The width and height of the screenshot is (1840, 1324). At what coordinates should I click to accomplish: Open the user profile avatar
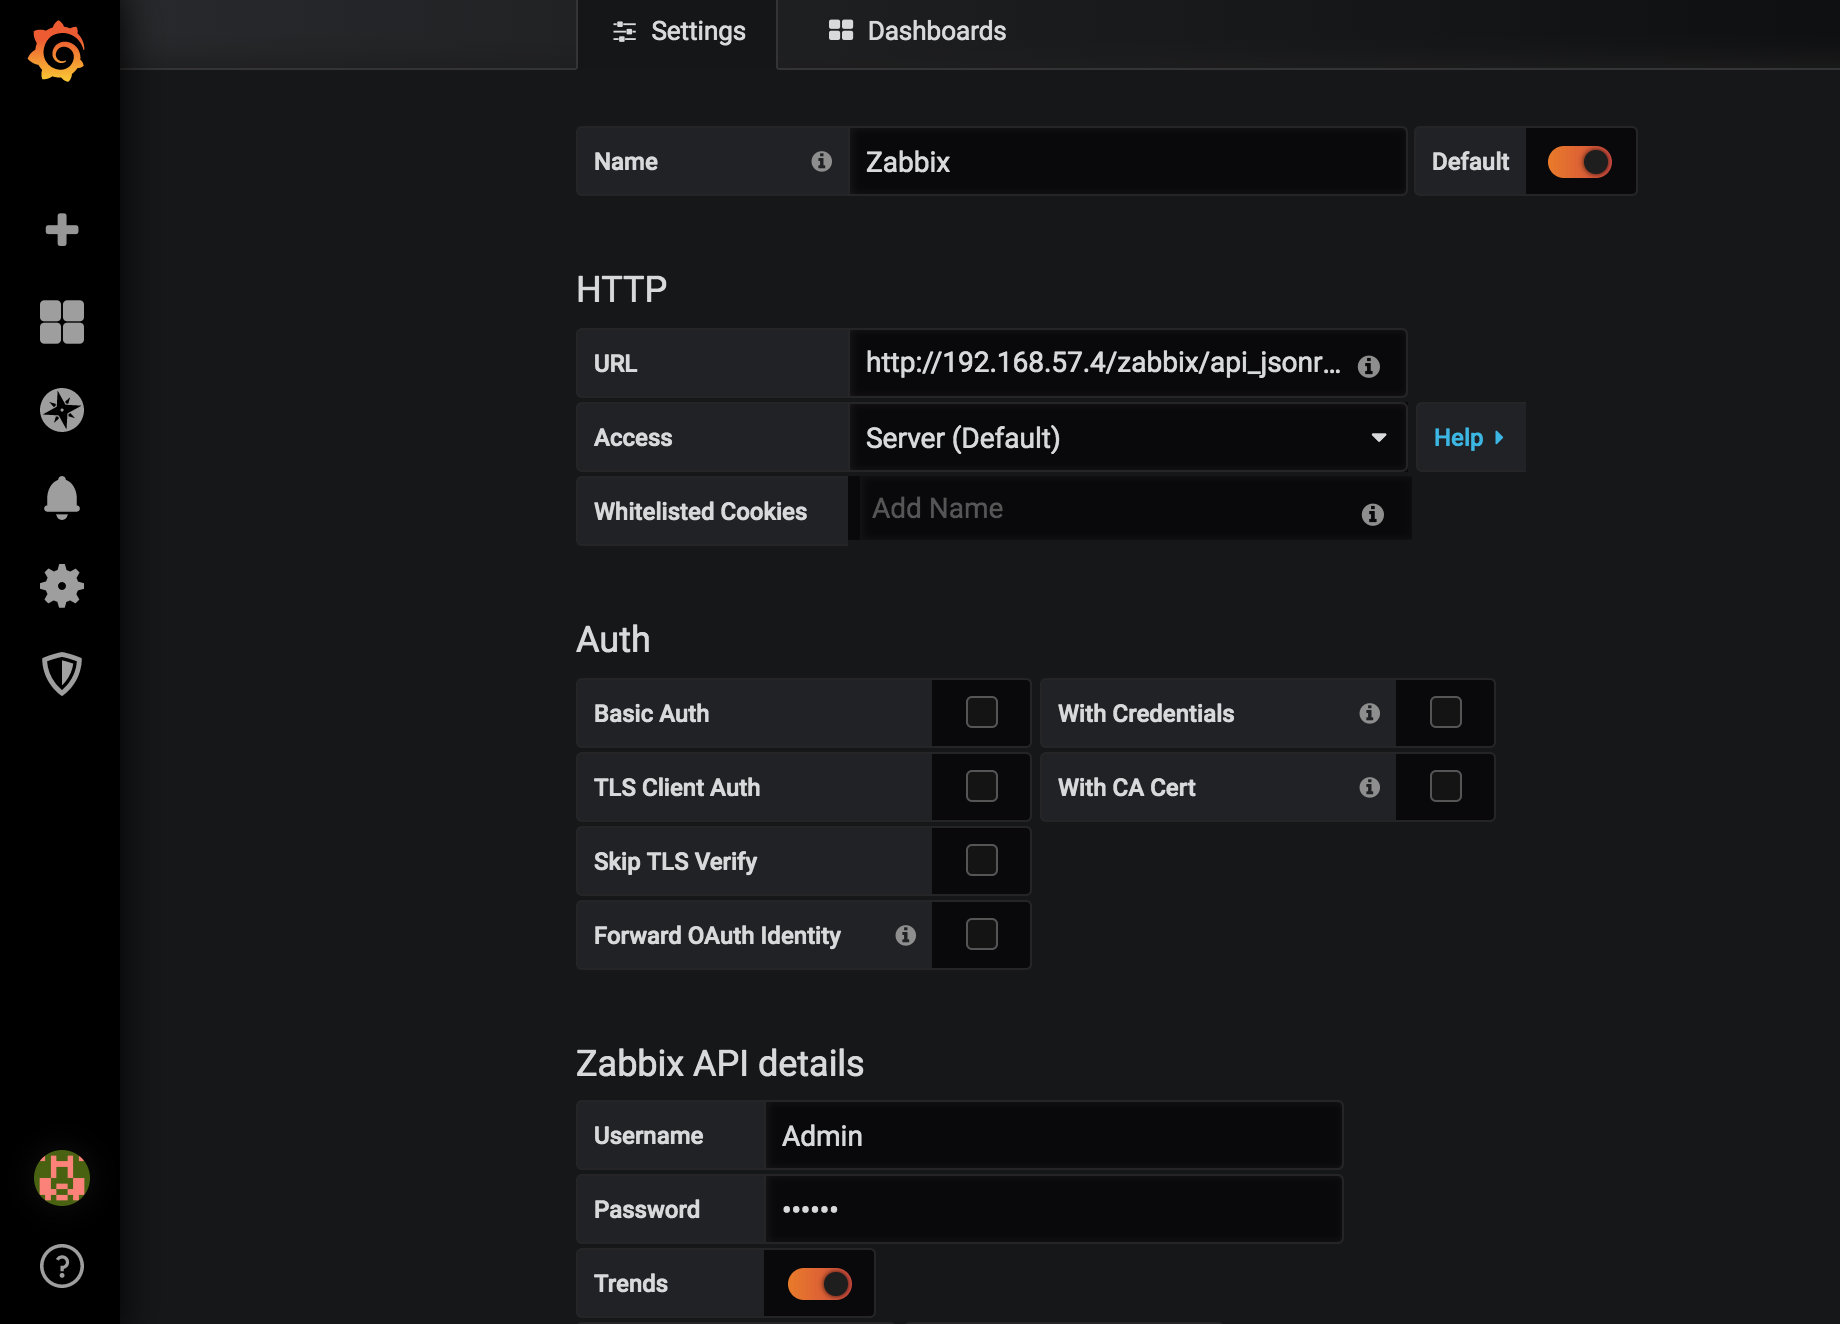click(62, 1178)
